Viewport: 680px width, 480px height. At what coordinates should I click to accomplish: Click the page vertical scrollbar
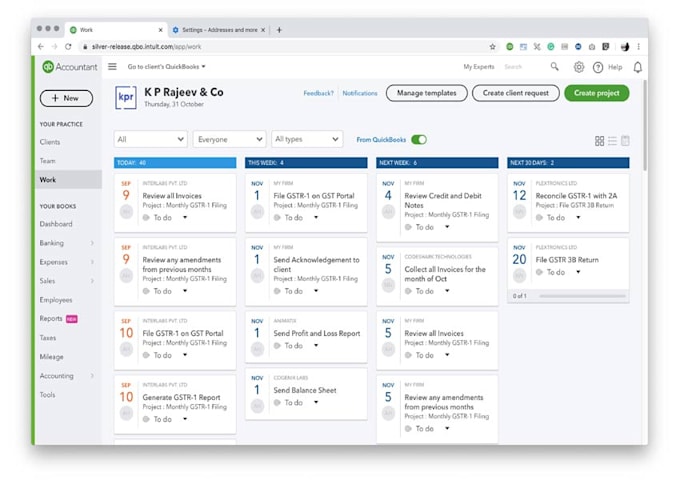pos(645,126)
